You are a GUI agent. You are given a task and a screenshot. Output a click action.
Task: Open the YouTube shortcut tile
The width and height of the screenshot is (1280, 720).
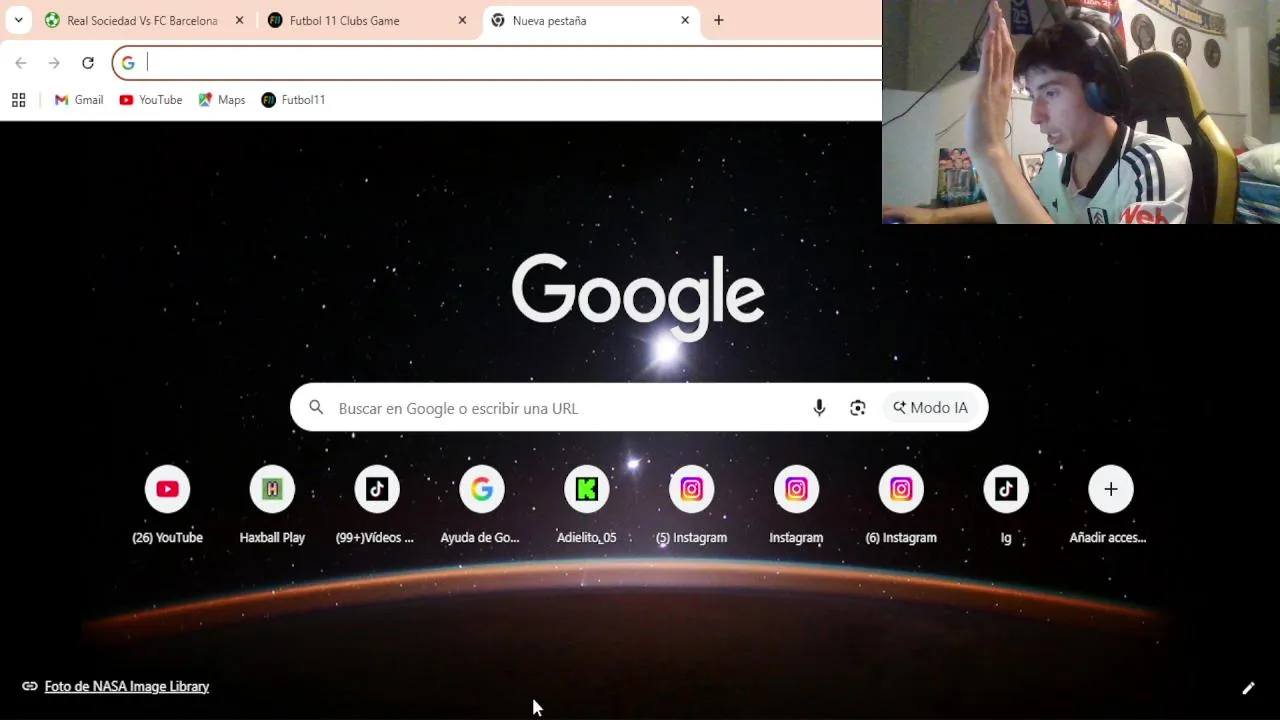167,506
